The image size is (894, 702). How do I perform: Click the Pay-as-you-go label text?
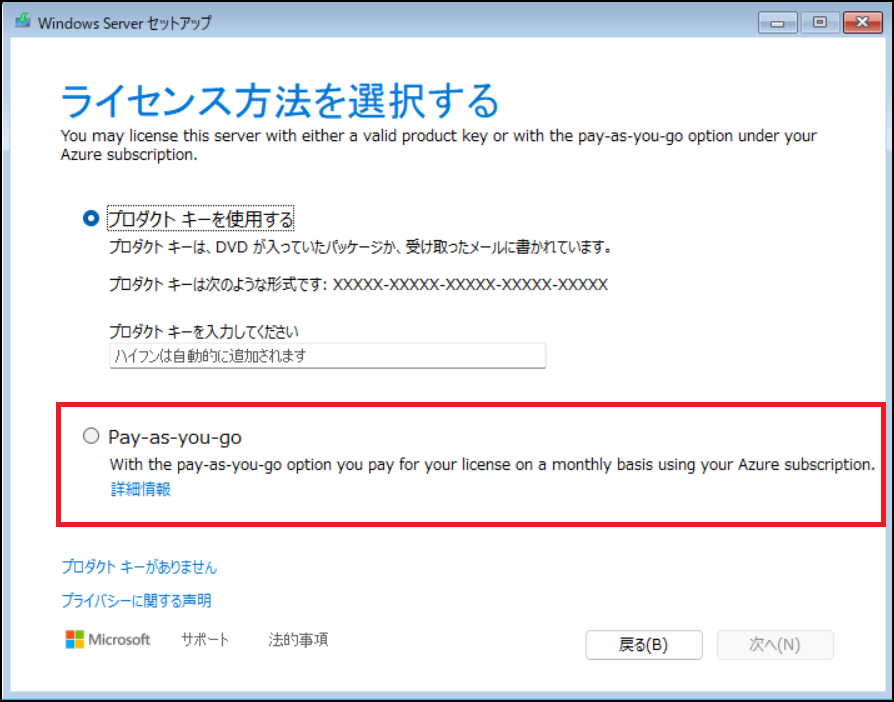(x=175, y=436)
